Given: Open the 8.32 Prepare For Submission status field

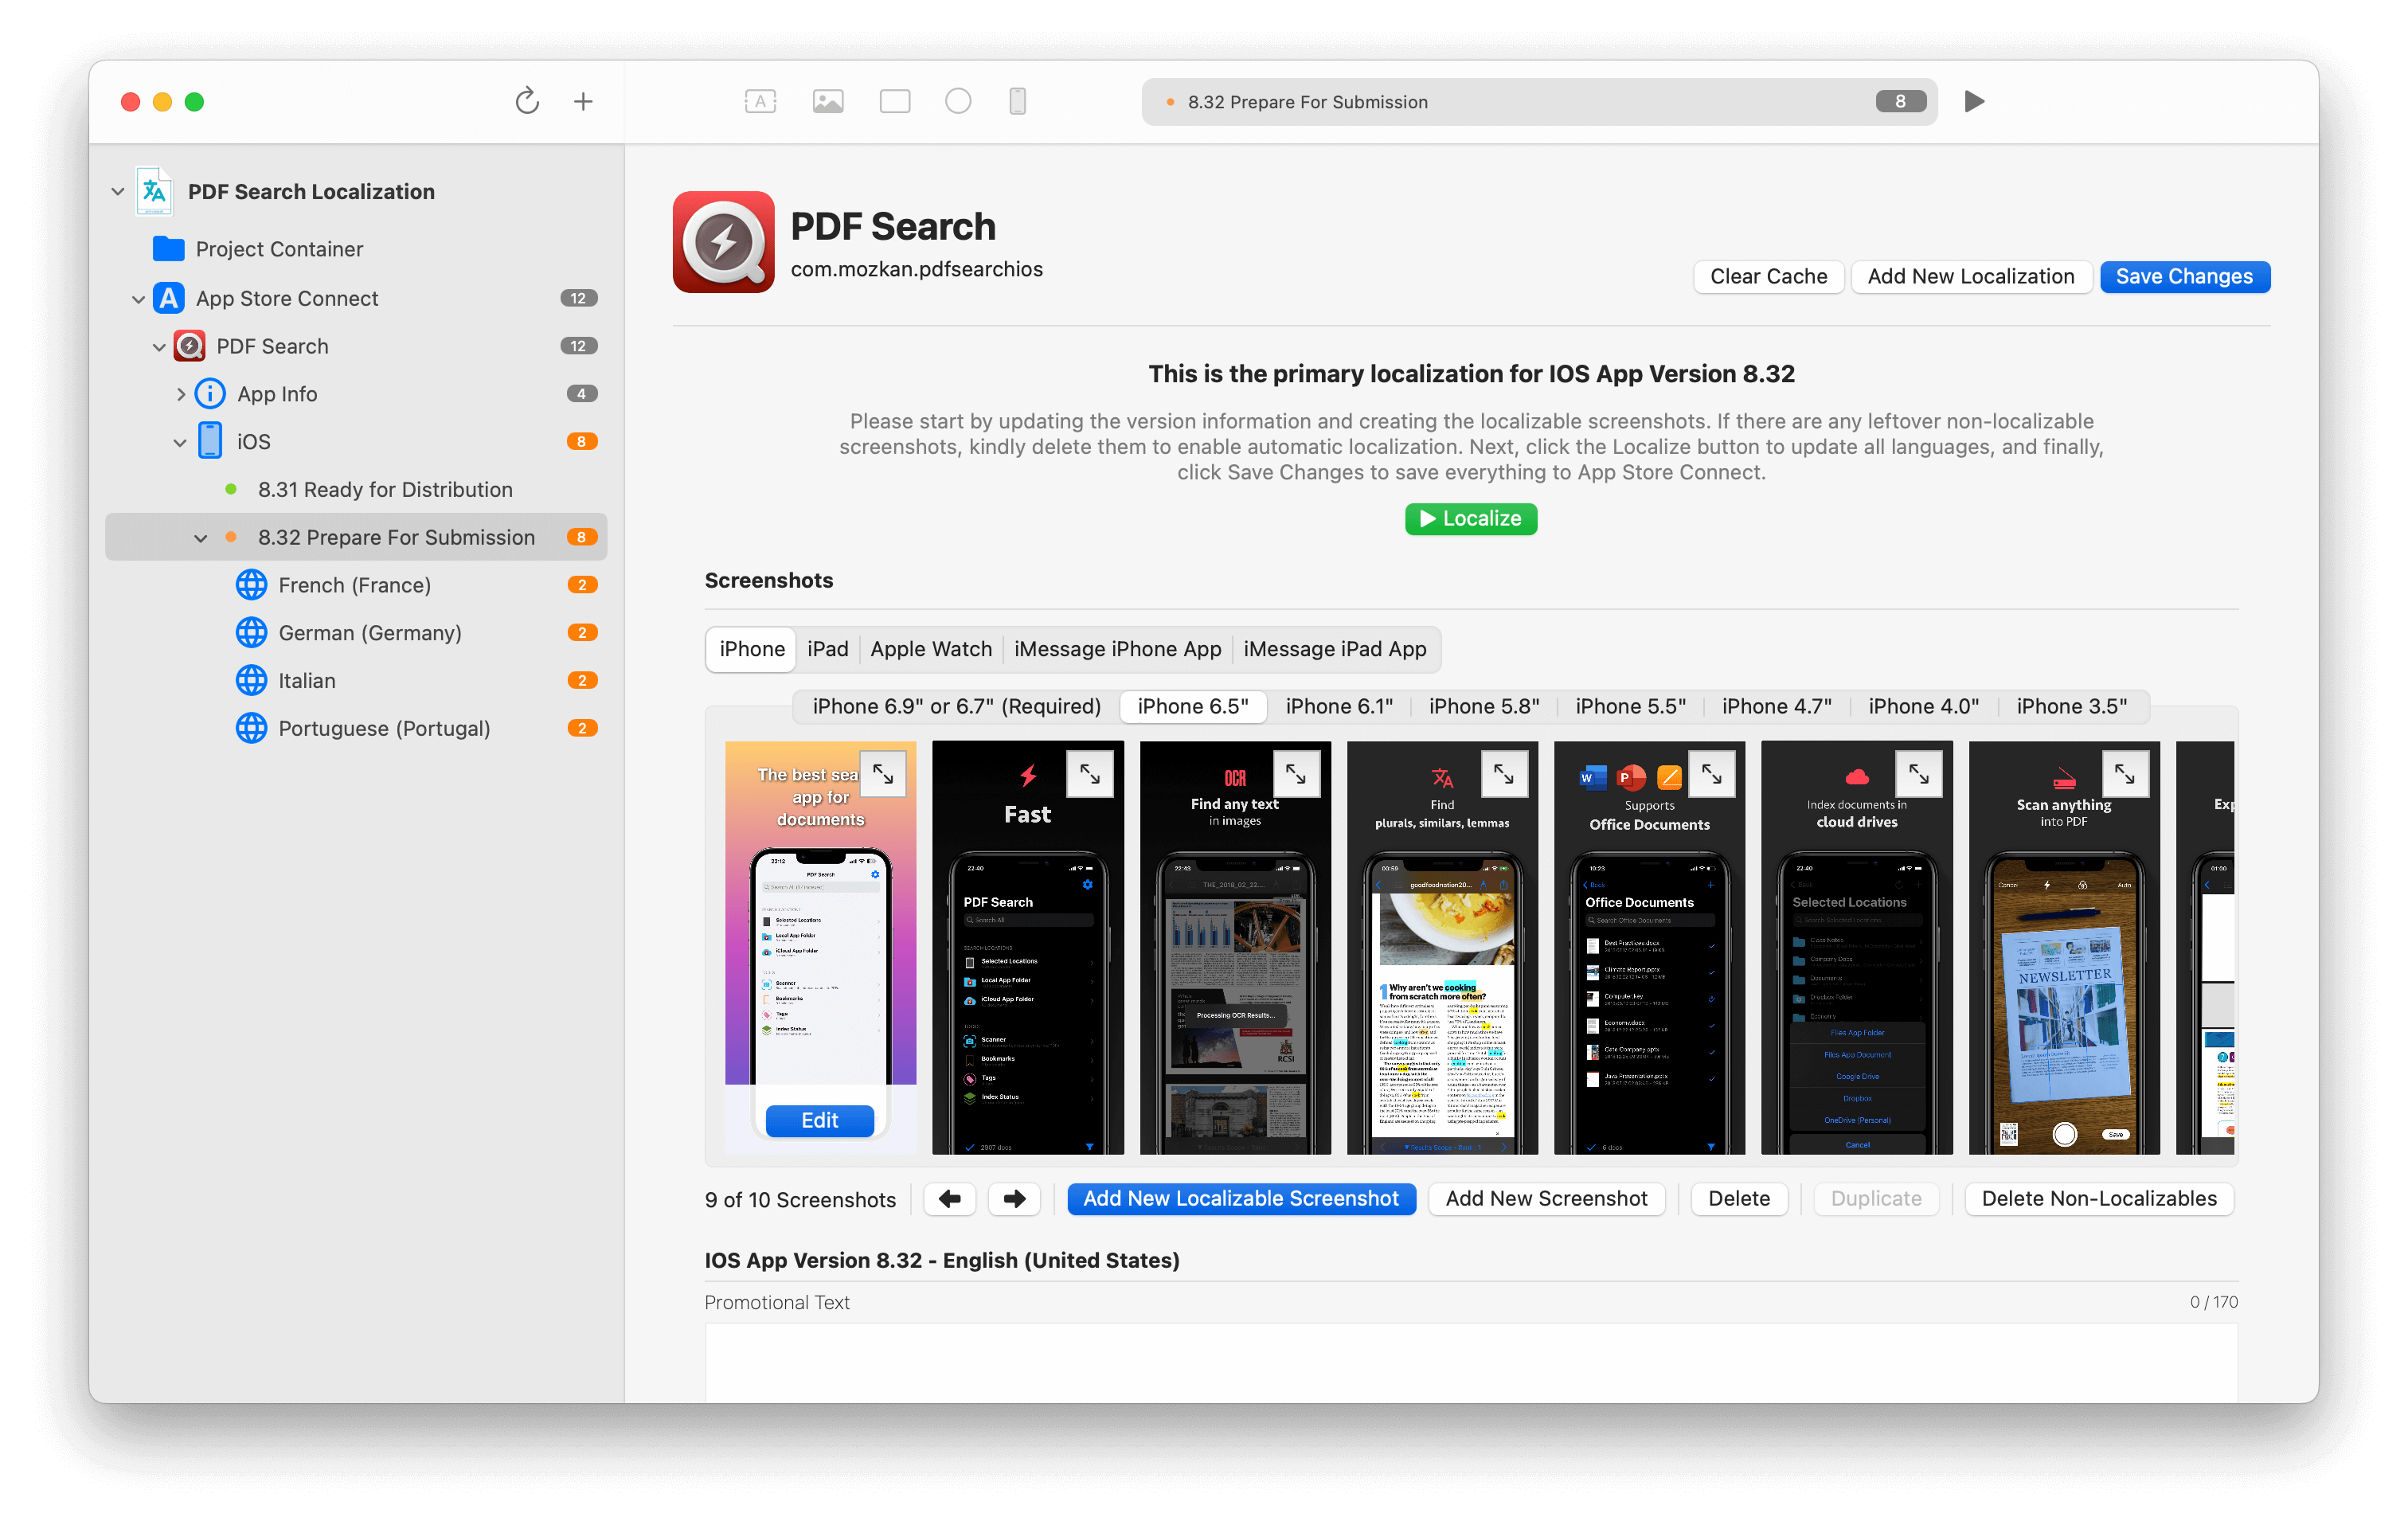Looking at the screenshot, I should tap(1539, 101).
